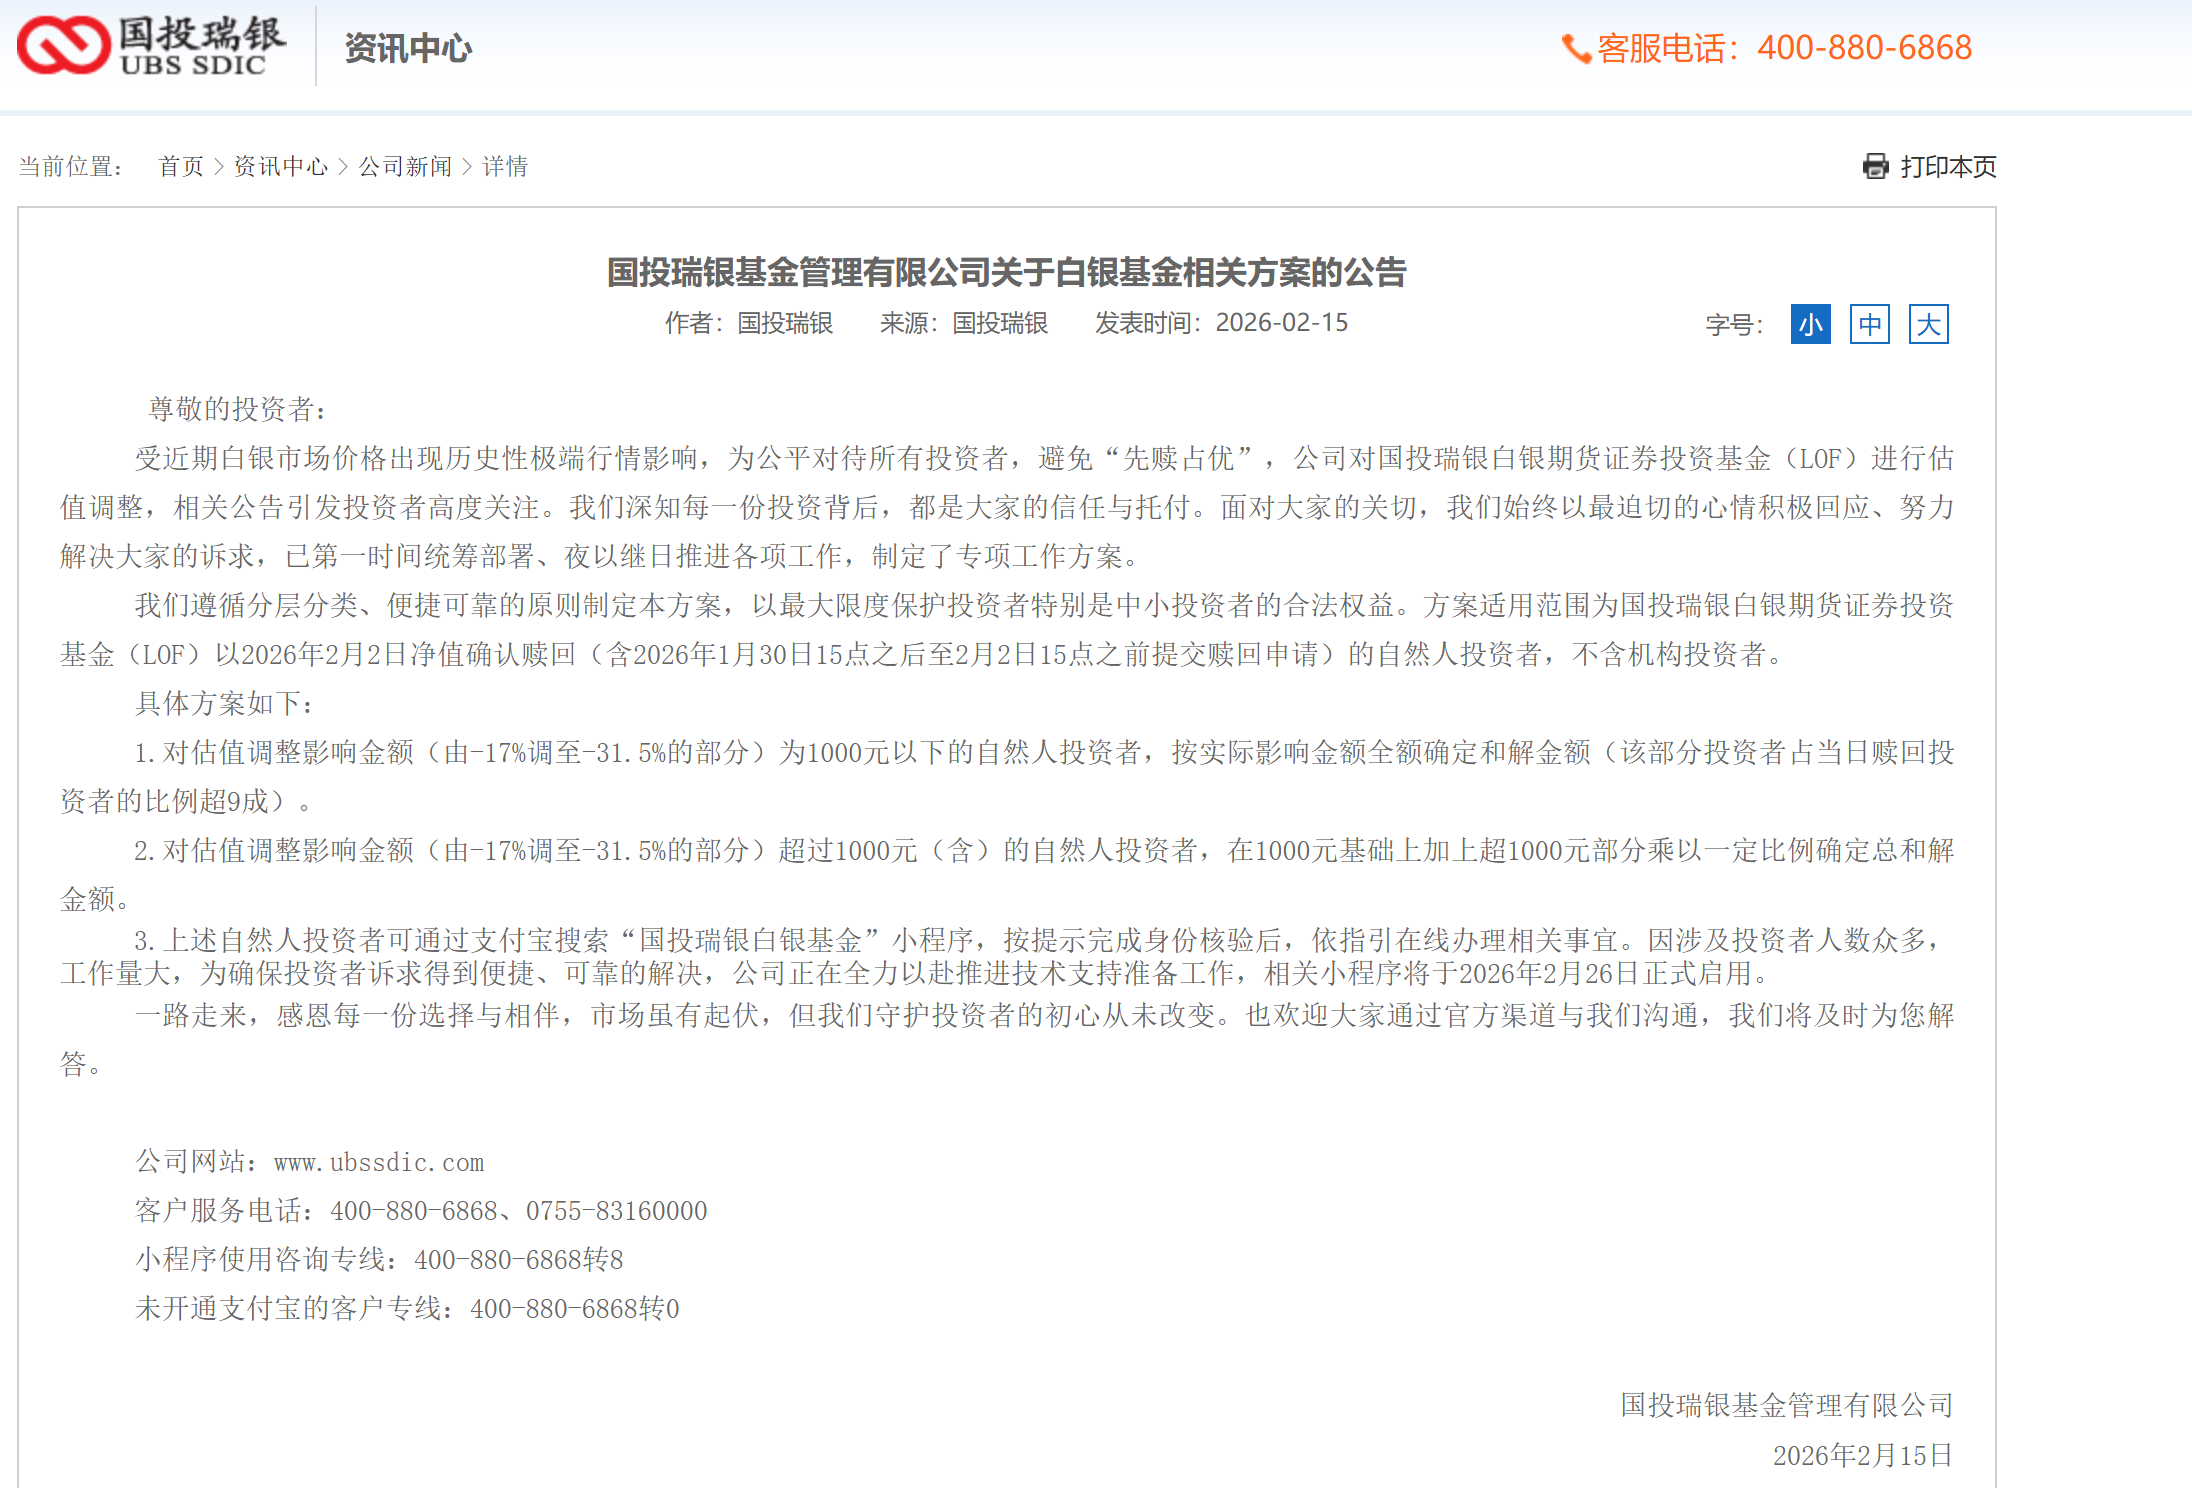Click the orange phone handset icon
Viewport: 2192px width, 1488px height.
pyautogui.click(x=1575, y=48)
